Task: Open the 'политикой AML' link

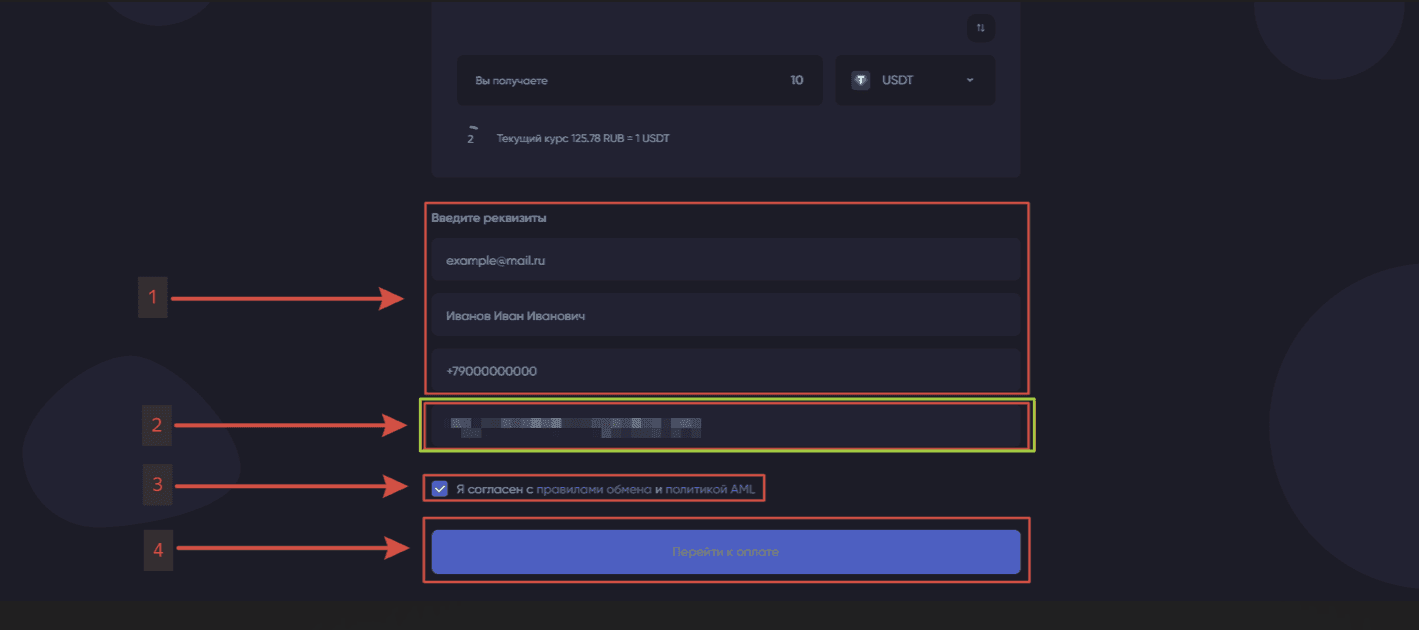Action: [710, 489]
